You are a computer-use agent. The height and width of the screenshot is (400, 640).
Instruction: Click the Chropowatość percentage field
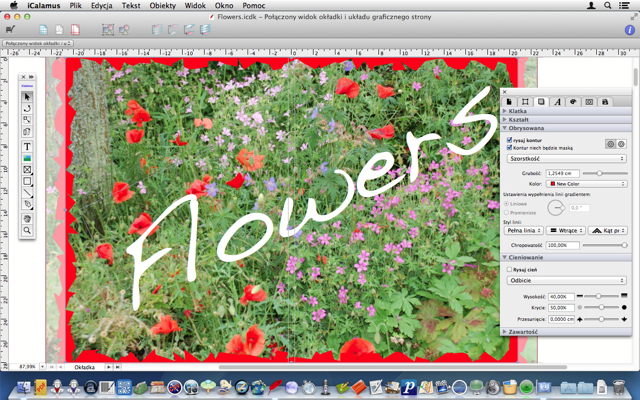(562, 245)
